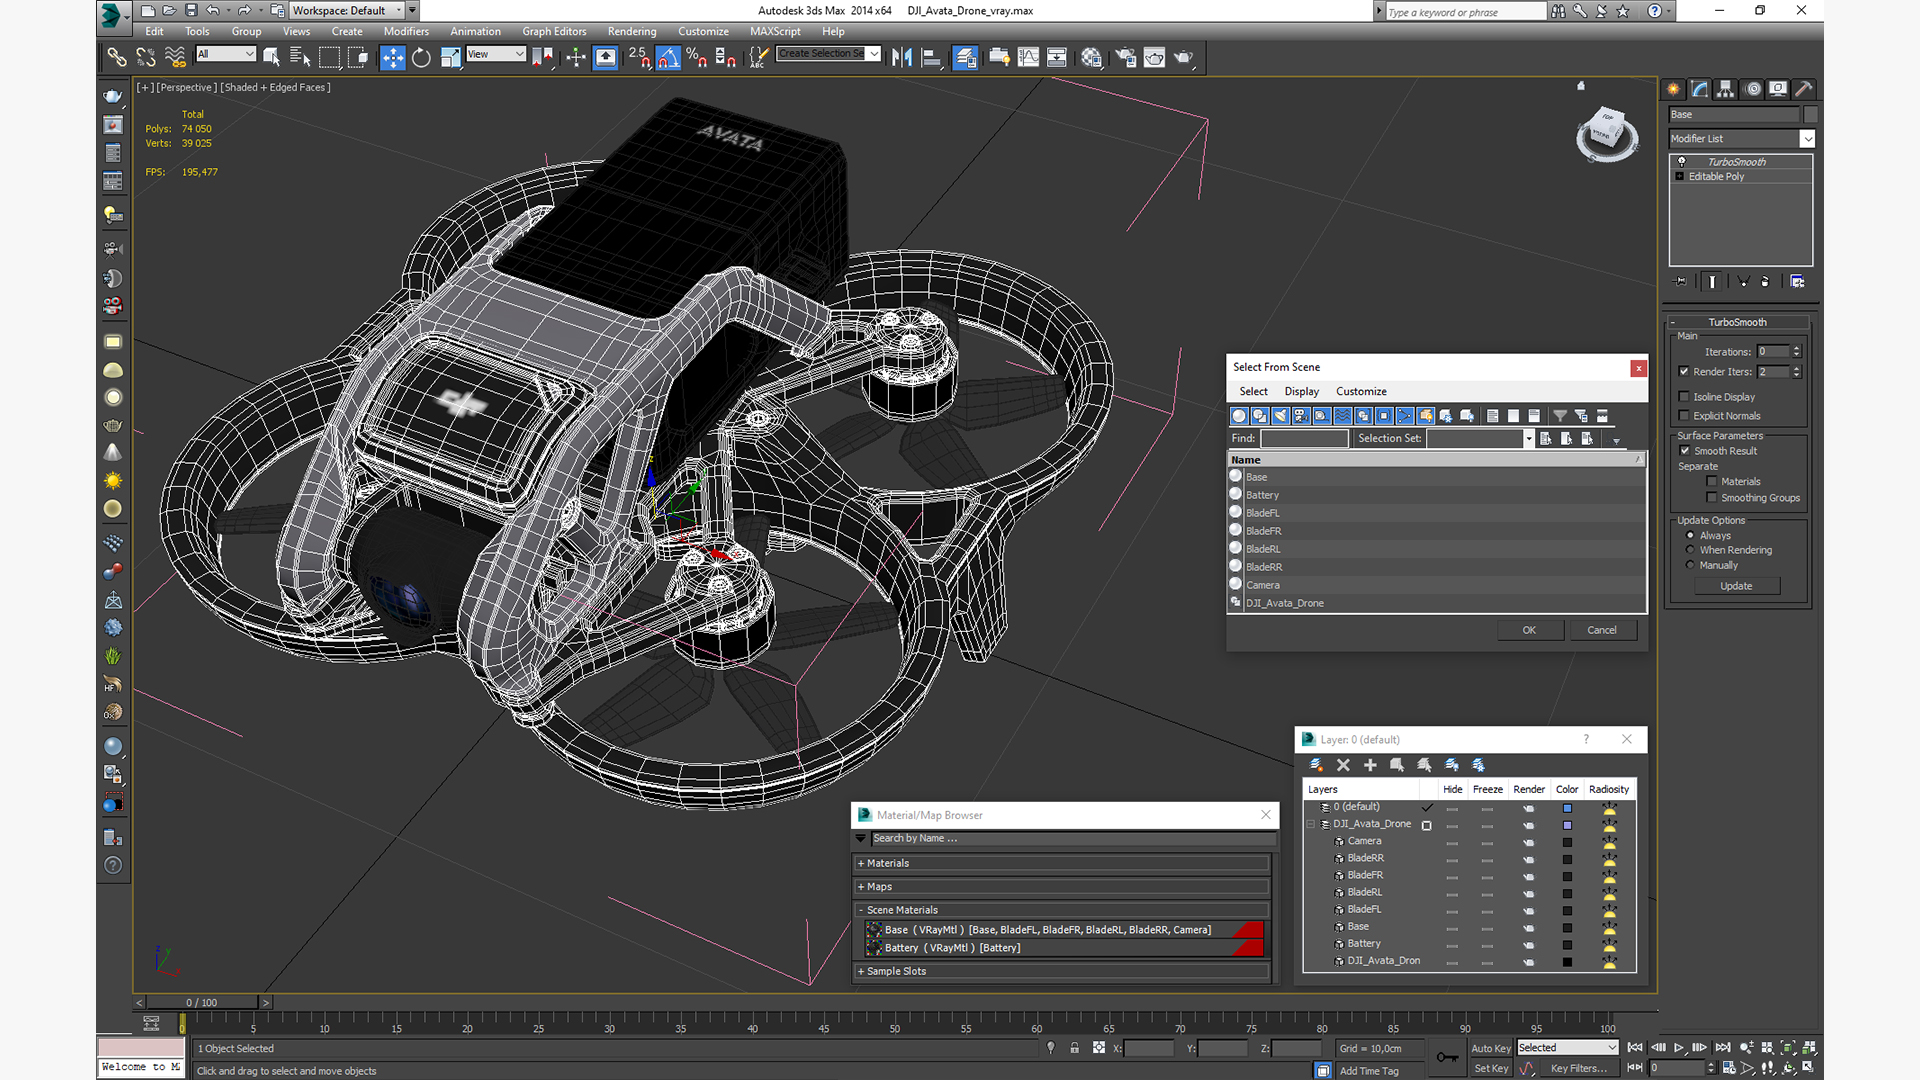The image size is (1920, 1080).
Task: Open the Workspace: Default dropdown
Action: (346, 11)
